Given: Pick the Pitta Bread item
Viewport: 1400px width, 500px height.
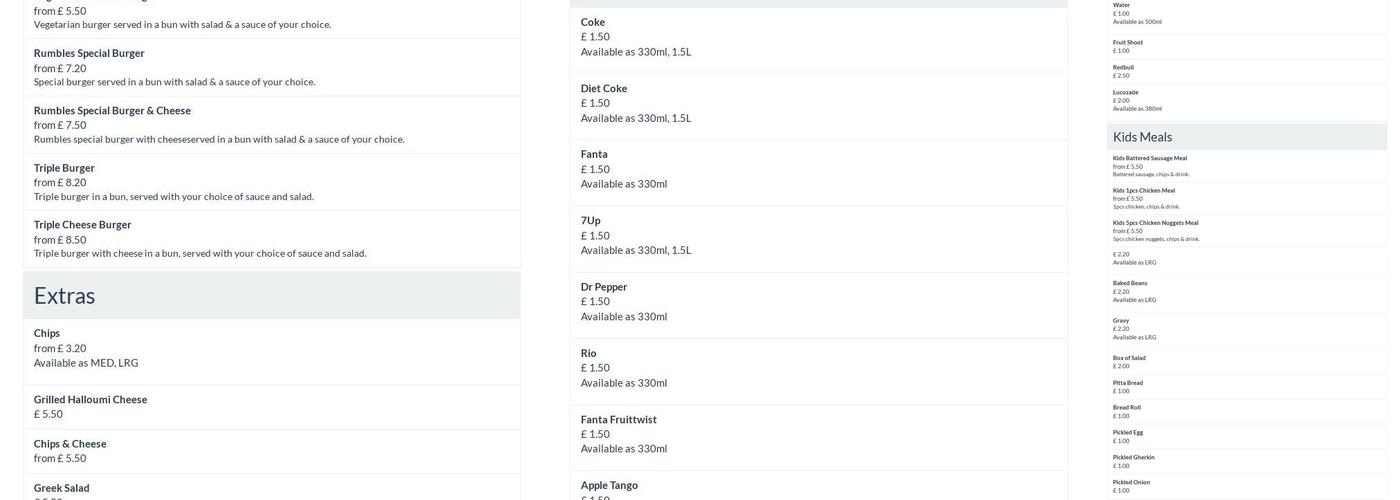Looking at the screenshot, I should pyautogui.click(x=1128, y=383).
